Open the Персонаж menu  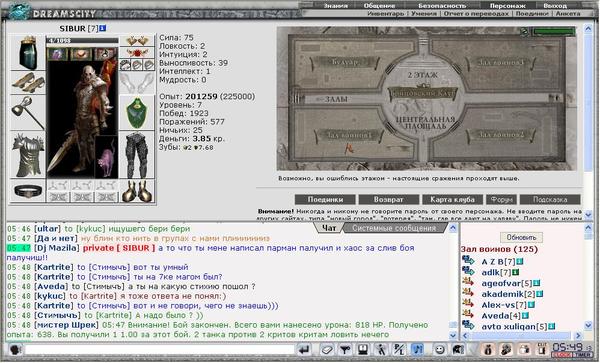508,5
